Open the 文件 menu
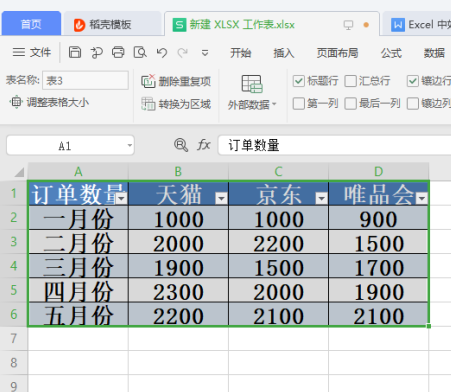This screenshot has height=392, width=451. pos(40,52)
